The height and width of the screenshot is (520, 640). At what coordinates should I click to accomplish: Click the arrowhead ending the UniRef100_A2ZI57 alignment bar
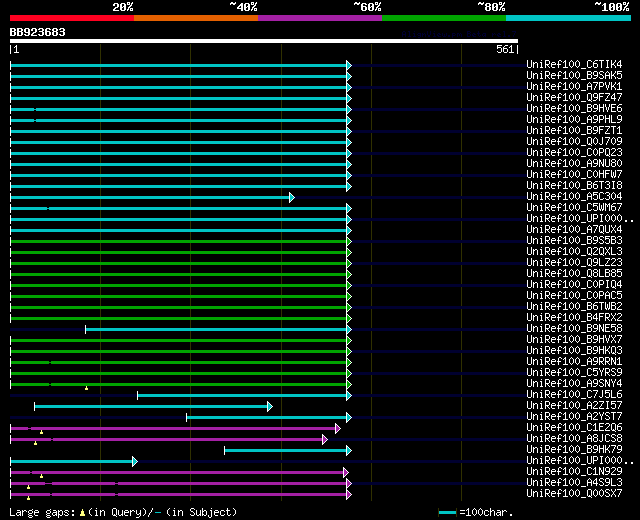269,407
